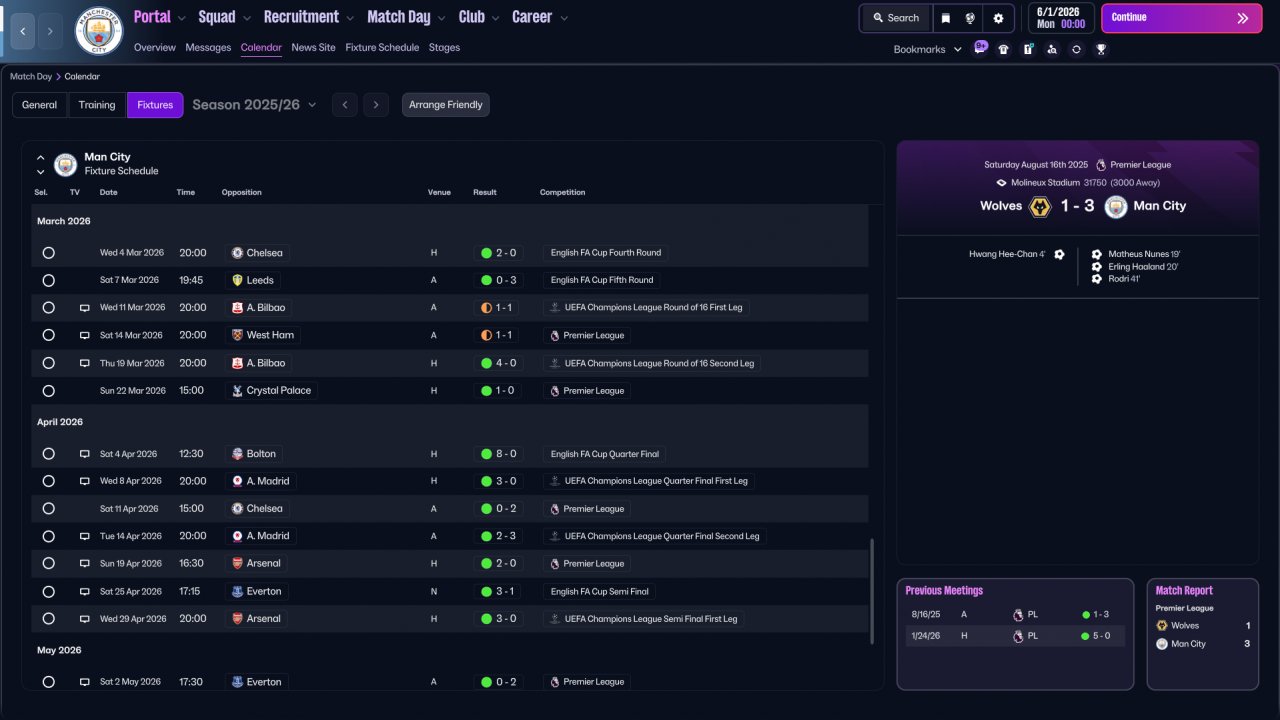
Task: Click the tactics board icon in bookmarks bar
Action: 1028,49
